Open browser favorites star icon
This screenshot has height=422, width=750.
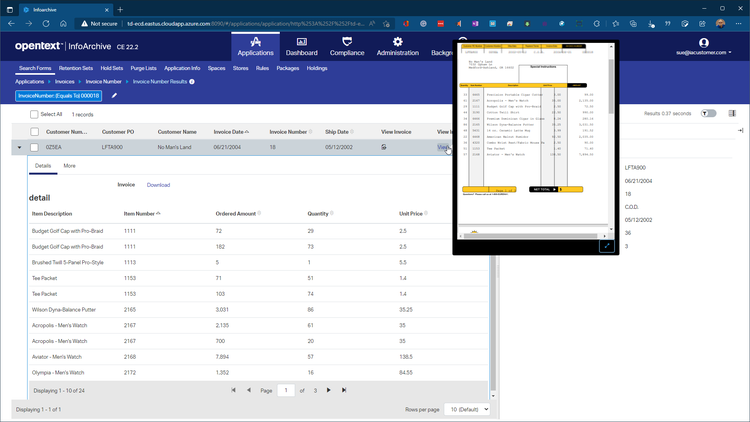click(x=616, y=23)
